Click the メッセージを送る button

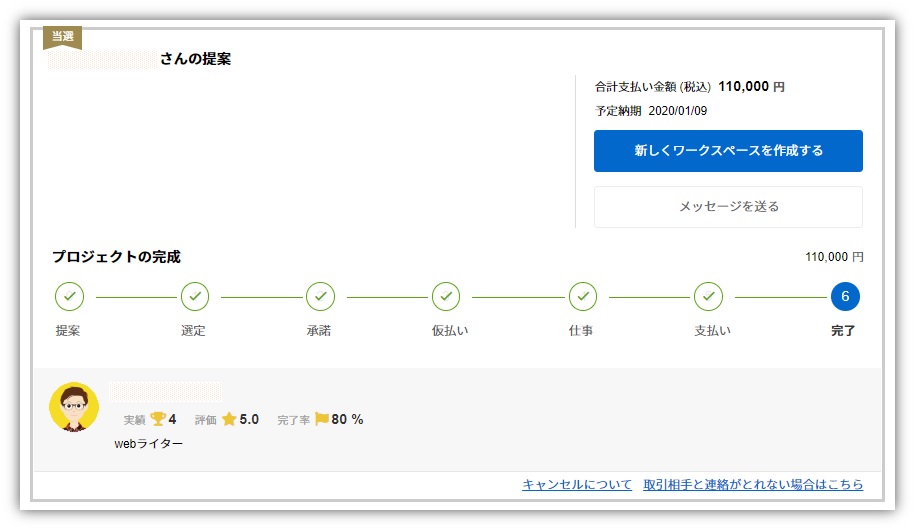(728, 207)
